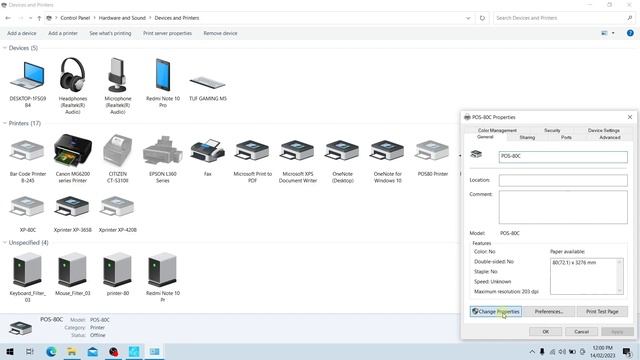
Task: Open Mail app from taskbar
Action: click(x=93, y=351)
